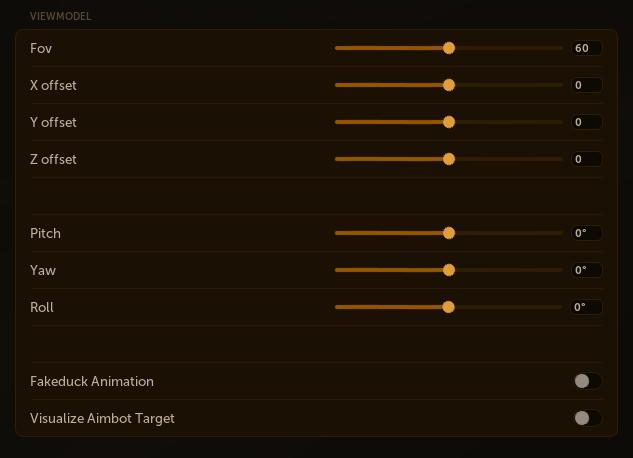This screenshot has height=458, width=633.
Task: Click the X offset slider handle
Action: (449, 85)
